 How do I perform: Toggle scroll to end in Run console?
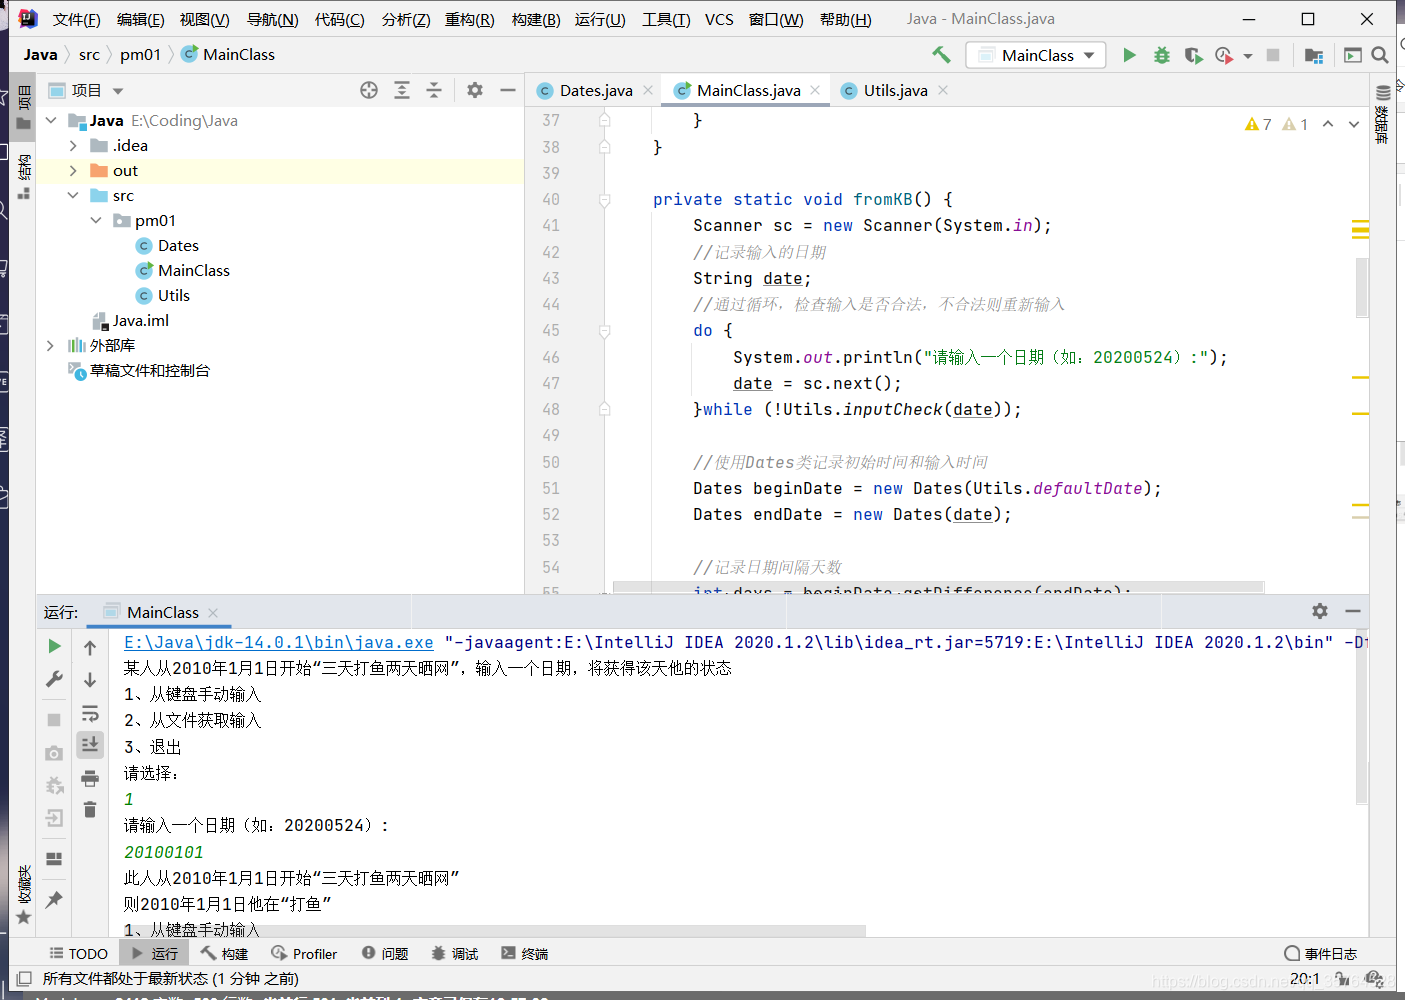tap(90, 744)
